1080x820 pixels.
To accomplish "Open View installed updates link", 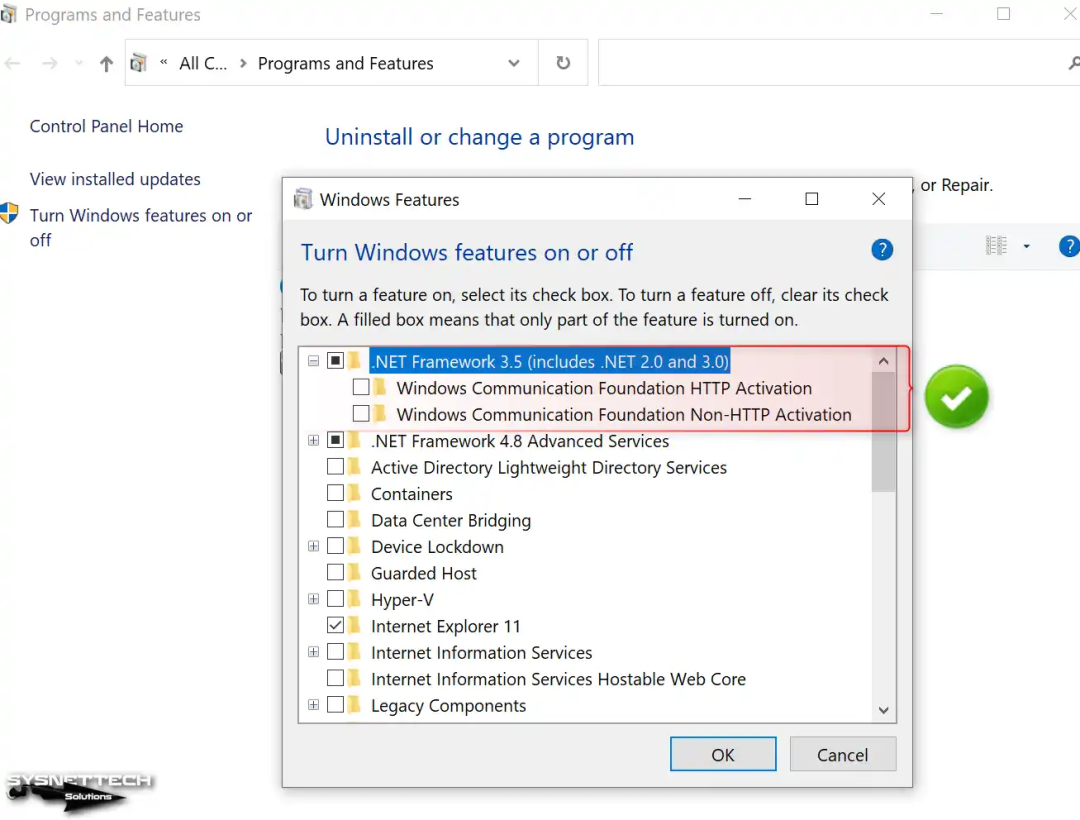I will tap(115, 179).
